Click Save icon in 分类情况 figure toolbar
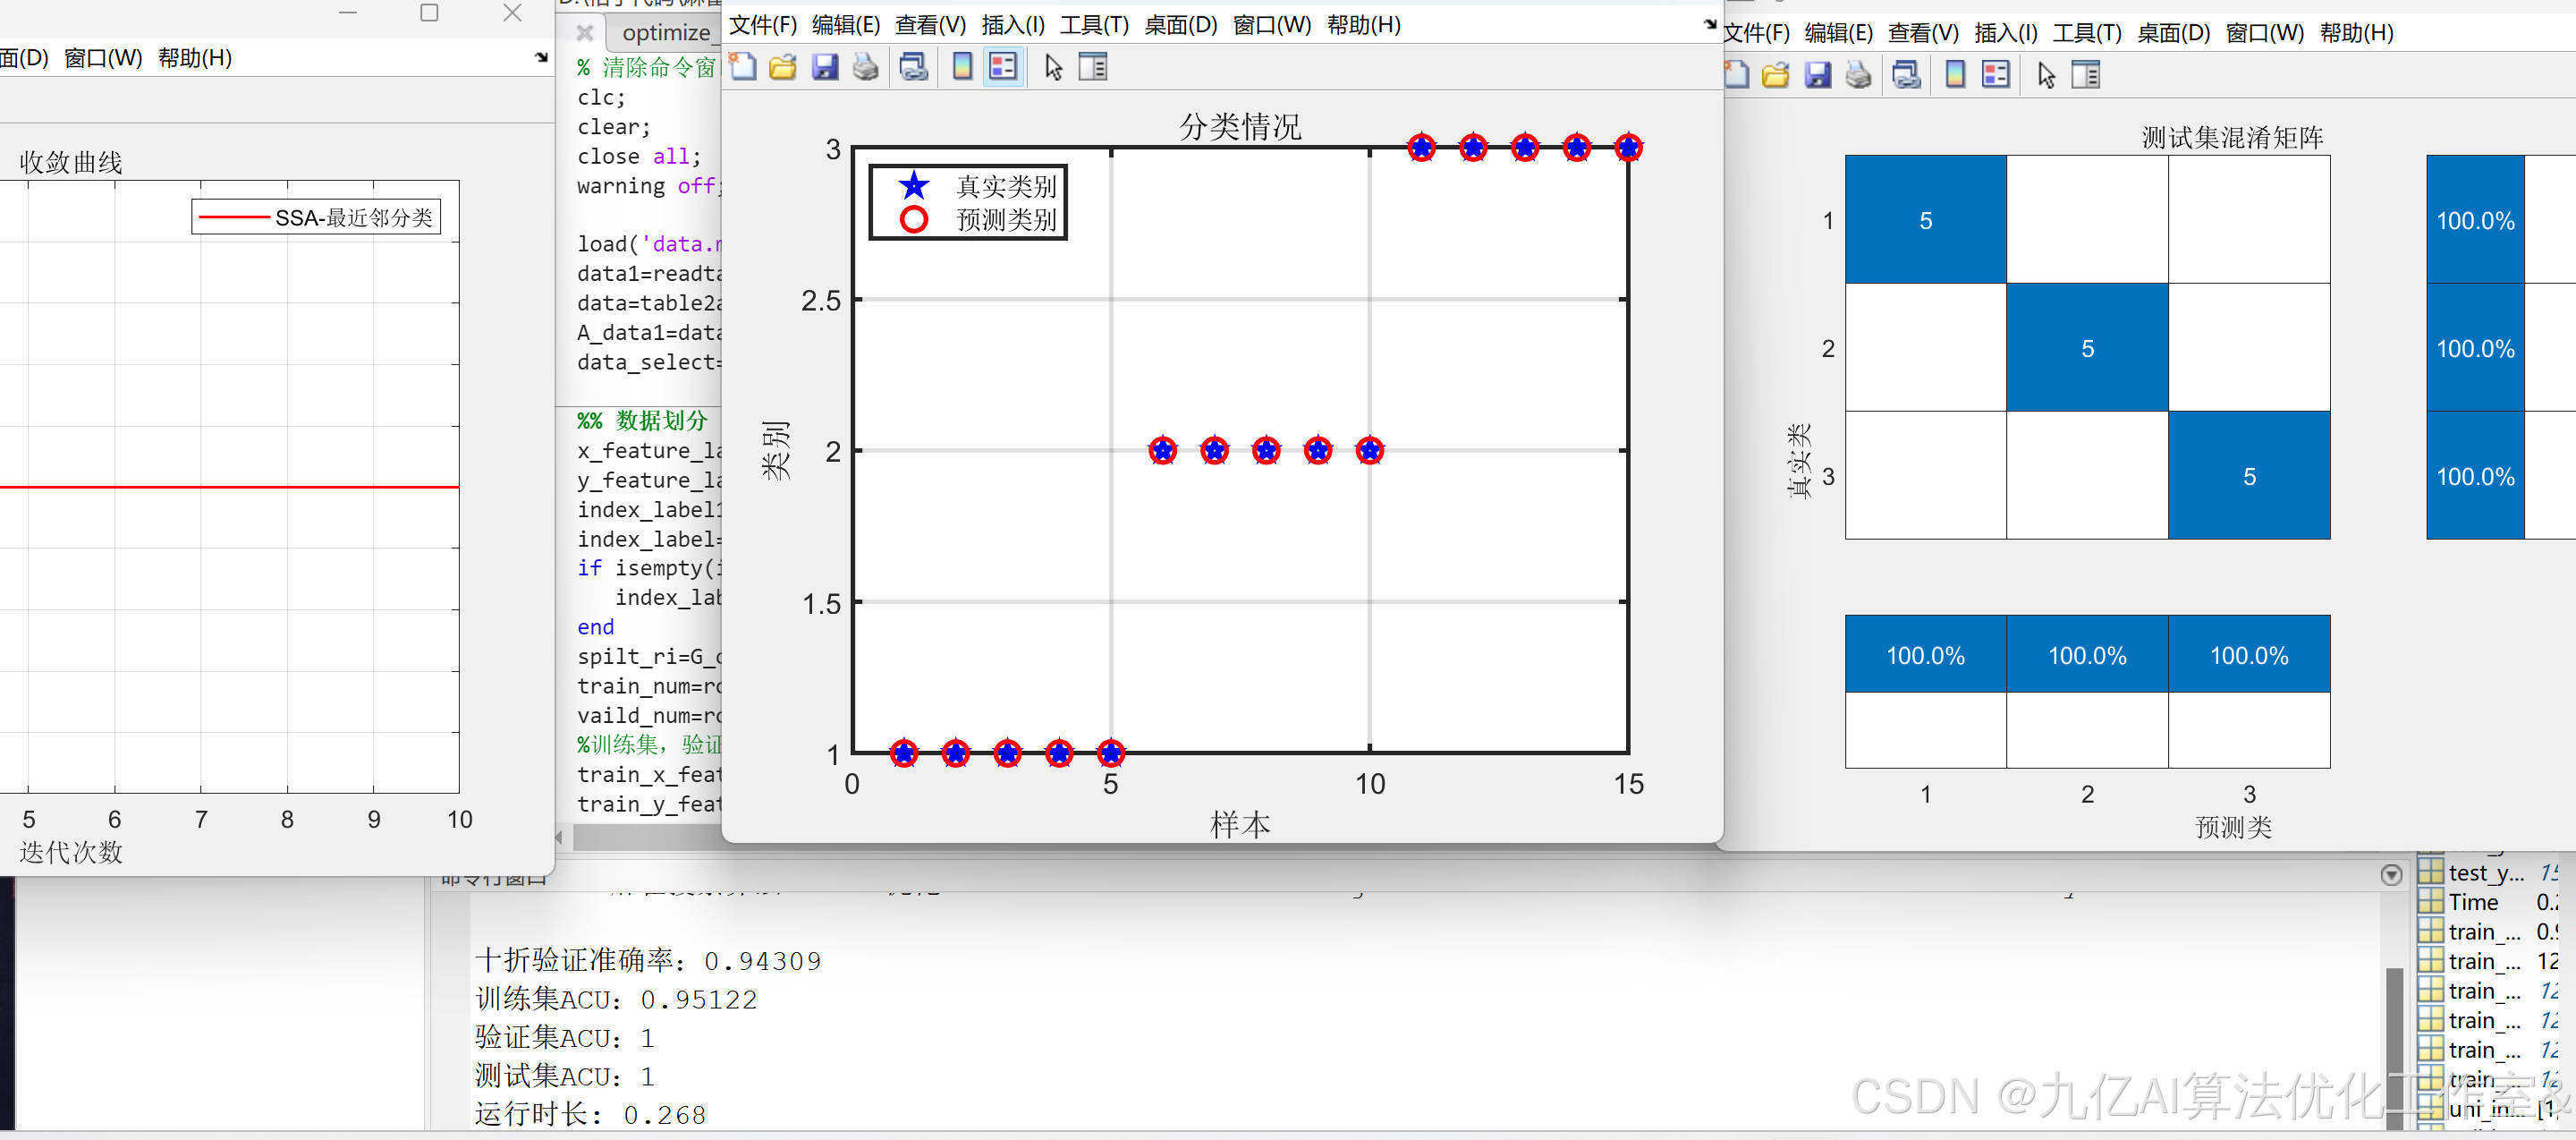The height and width of the screenshot is (1140, 2576). [824, 67]
